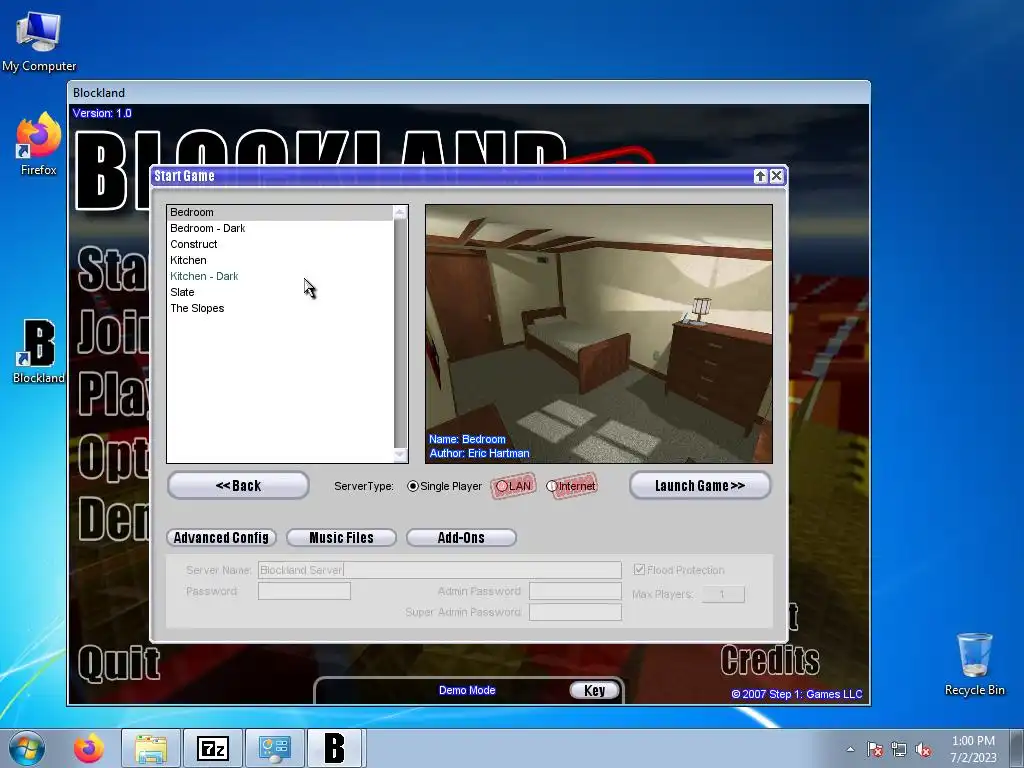
Task: Click the Max Players value field
Action: [723, 594]
